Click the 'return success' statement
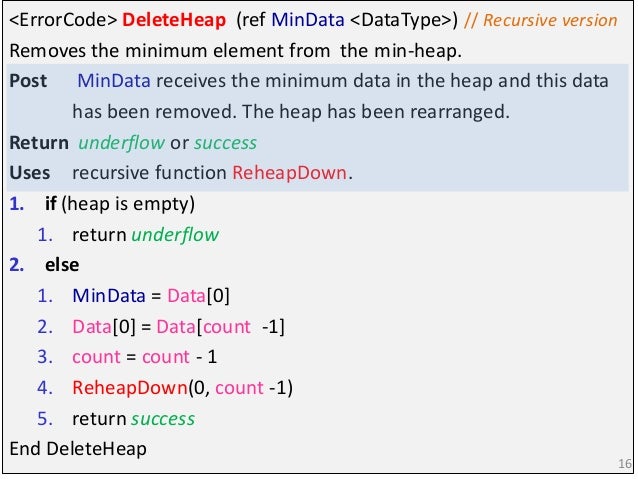Viewport: 638px width, 479px height. [133, 418]
